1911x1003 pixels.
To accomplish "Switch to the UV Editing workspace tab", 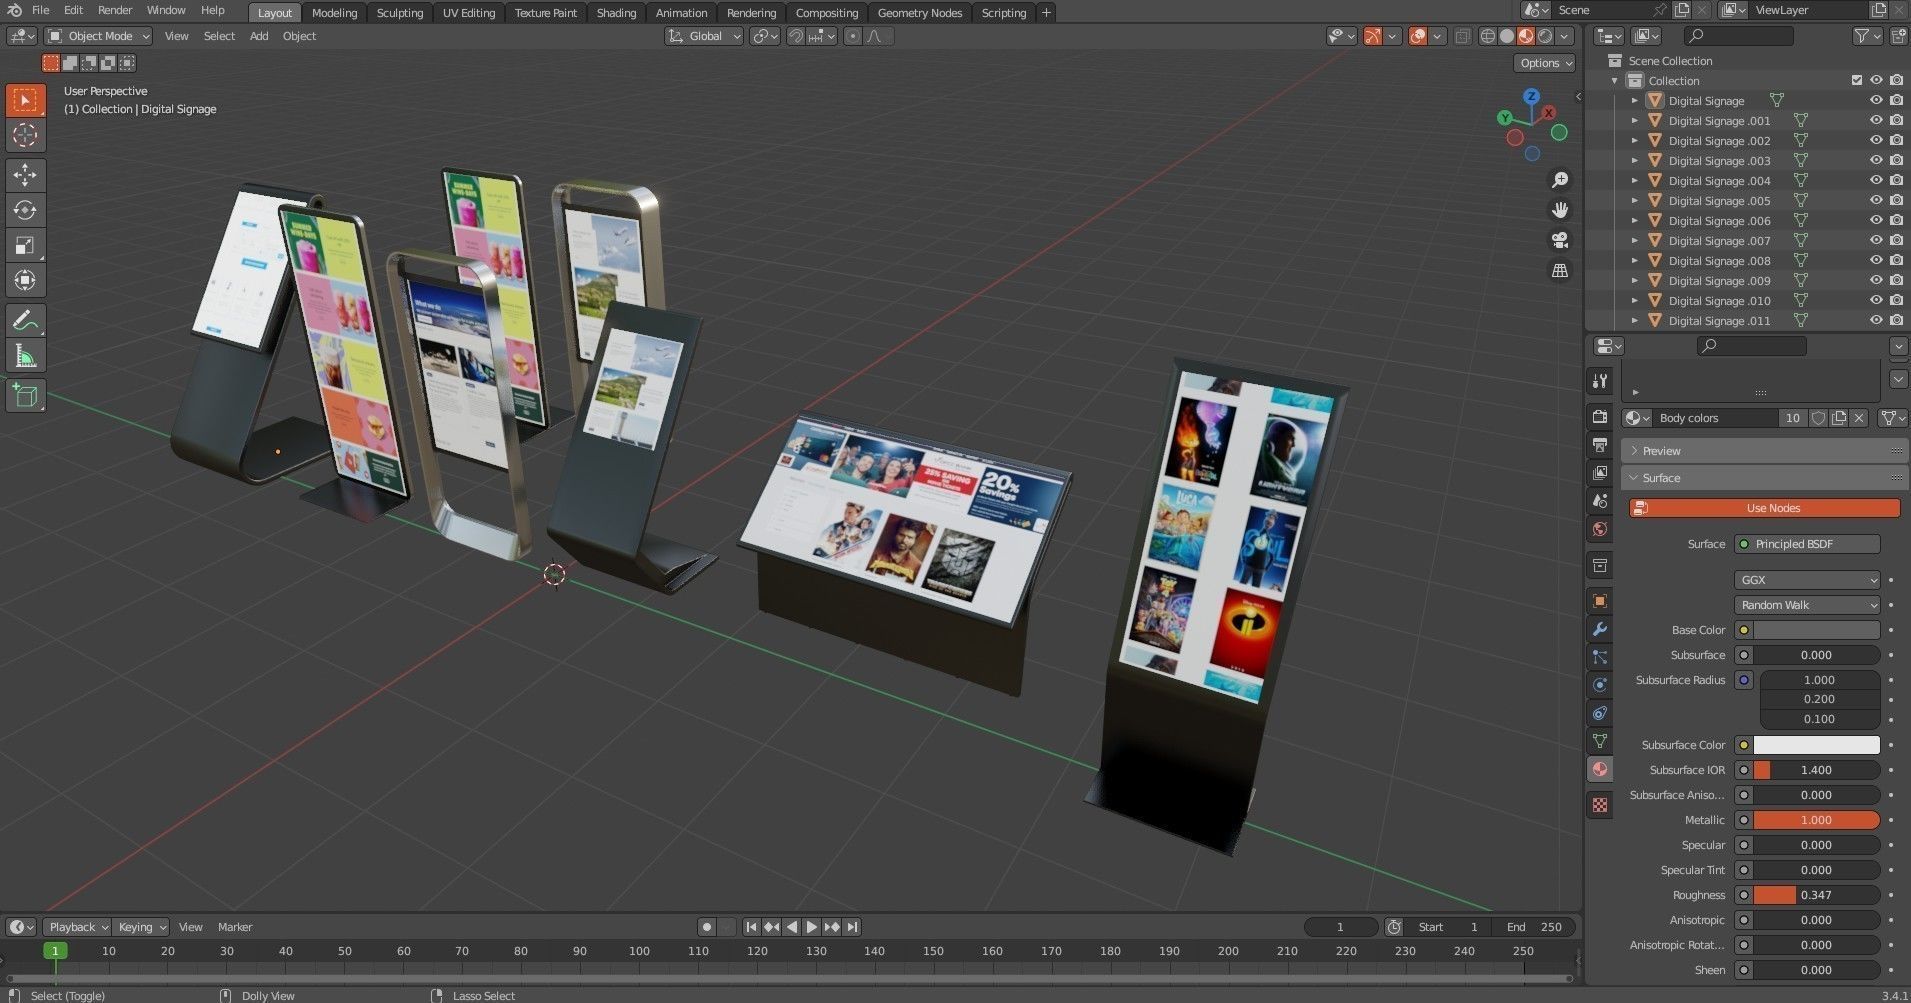I will pos(469,13).
